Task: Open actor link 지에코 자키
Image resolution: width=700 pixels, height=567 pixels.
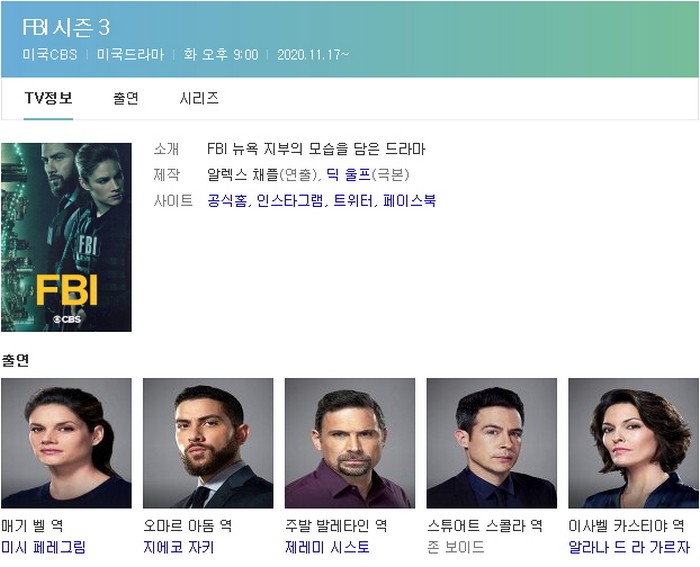Action: pos(179,547)
